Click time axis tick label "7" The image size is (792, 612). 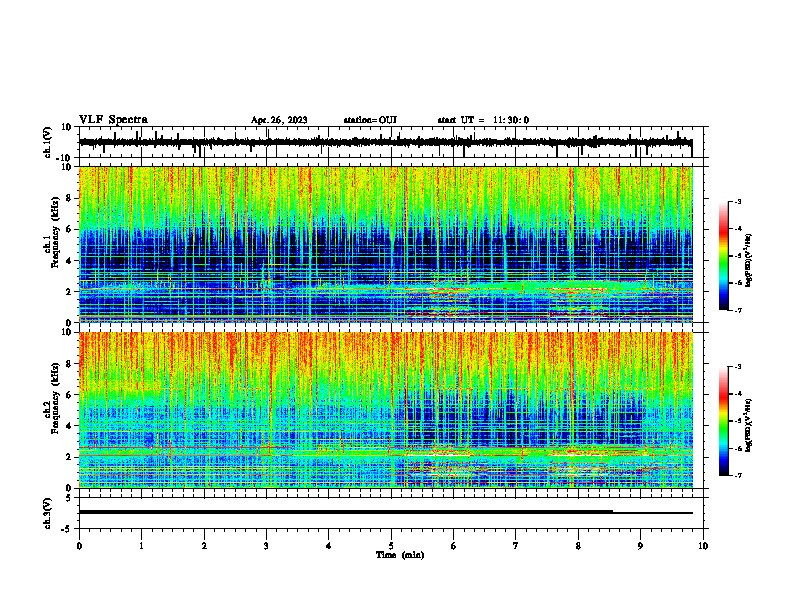[516, 546]
